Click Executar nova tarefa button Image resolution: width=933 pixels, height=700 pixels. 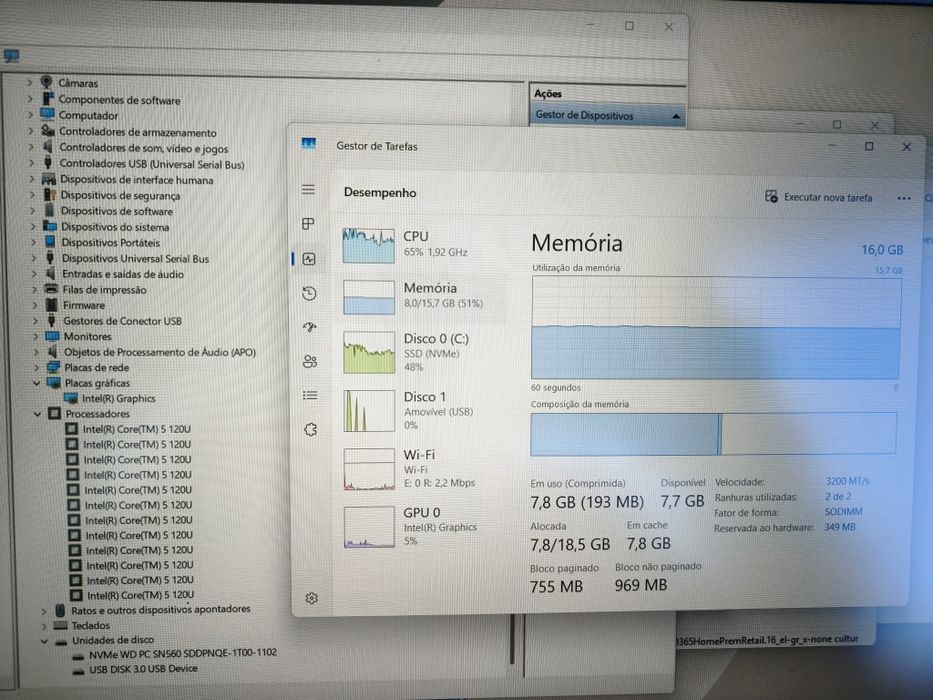pyautogui.click(x=819, y=197)
